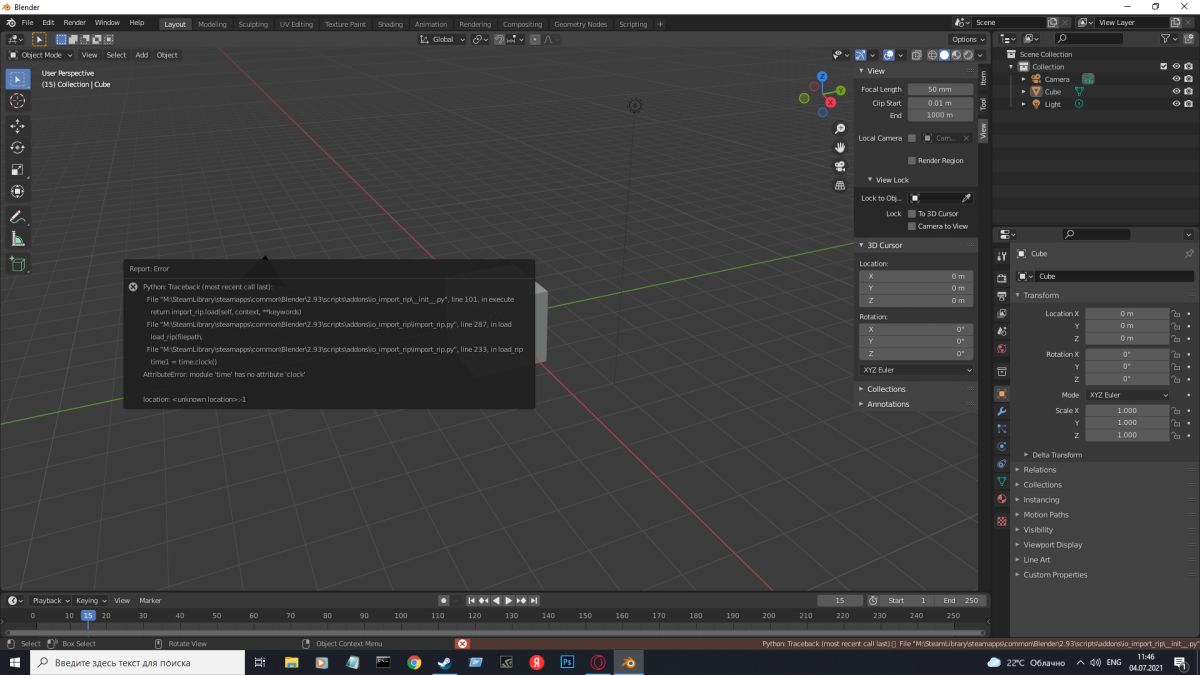Choose the Measure tool
This screenshot has width=1200, height=675.
pyautogui.click(x=18, y=239)
